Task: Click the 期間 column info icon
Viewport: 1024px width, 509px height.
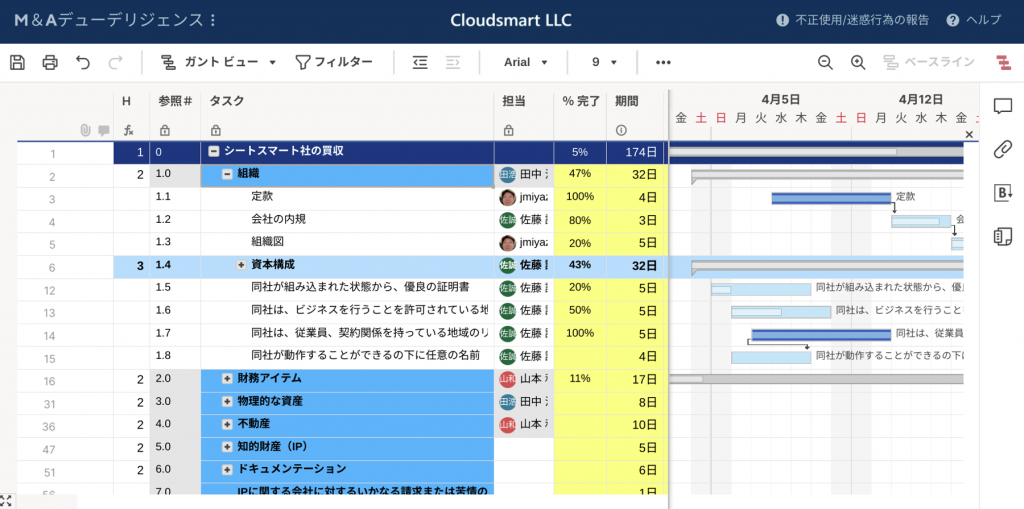Action: click(x=621, y=131)
